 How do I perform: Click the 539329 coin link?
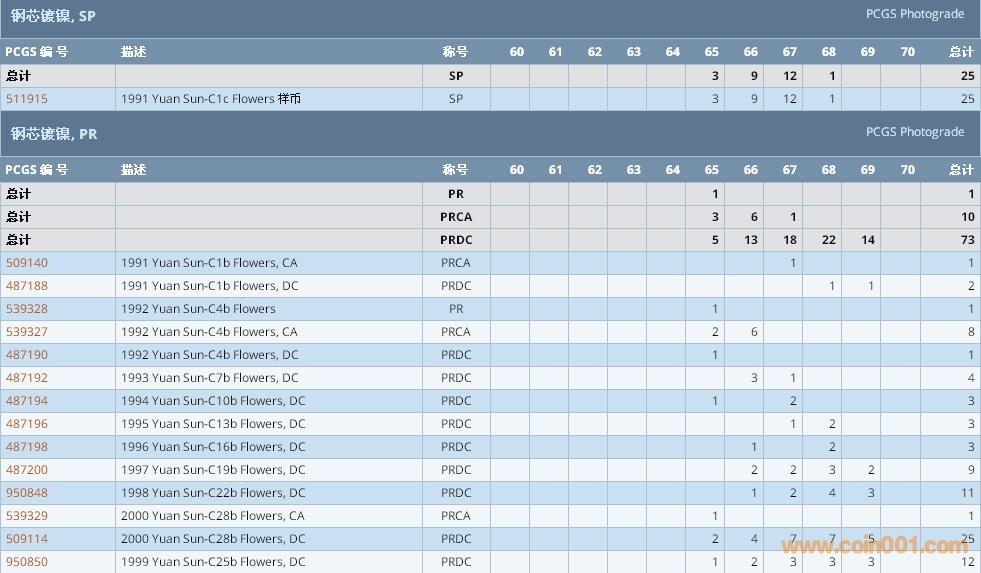coord(27,516)
